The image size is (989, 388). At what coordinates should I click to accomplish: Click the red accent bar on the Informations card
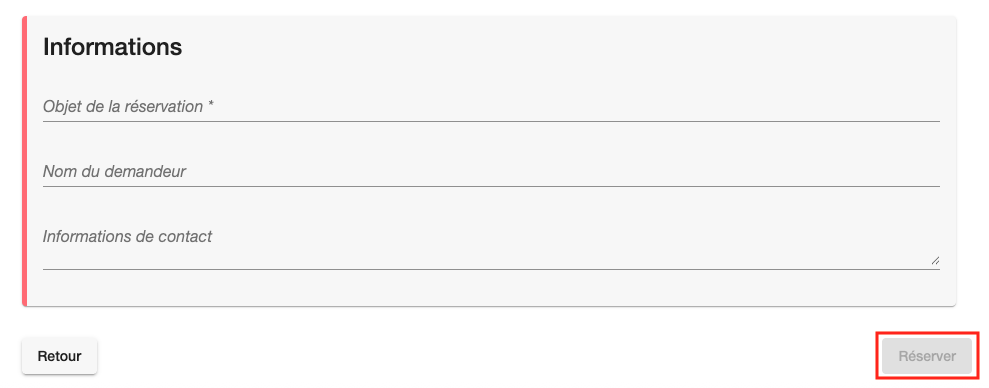click(x=24, y=162)
